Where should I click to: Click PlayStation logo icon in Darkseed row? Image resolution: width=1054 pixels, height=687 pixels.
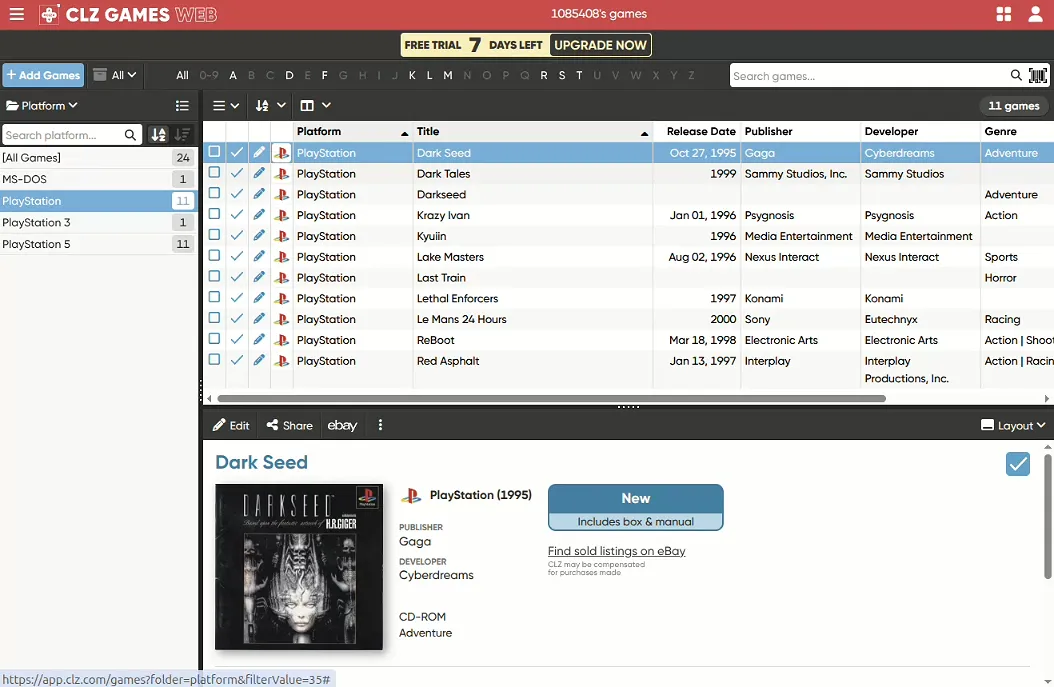click(282, 194)
